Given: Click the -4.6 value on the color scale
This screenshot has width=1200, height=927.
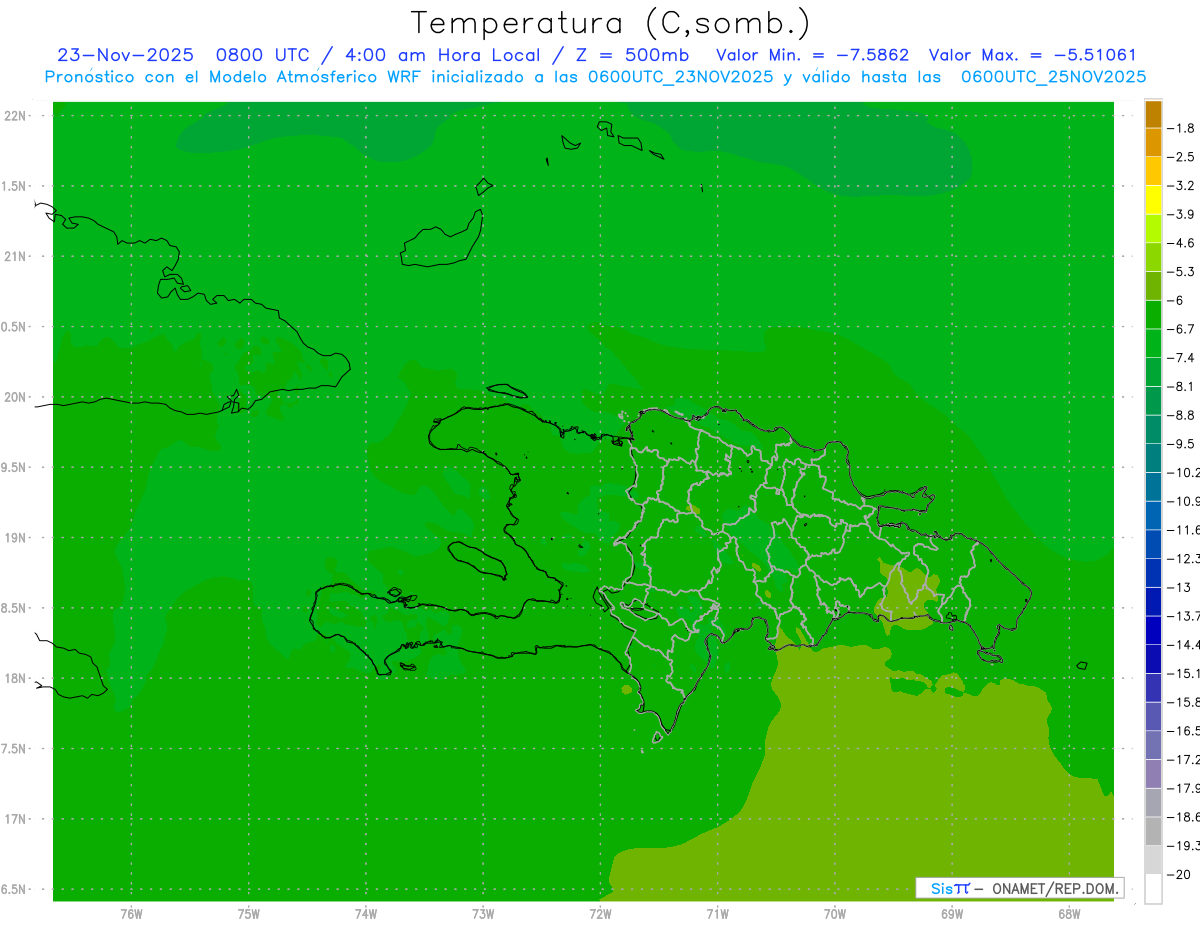Looking at the screenshot, I should (1181, 243).
